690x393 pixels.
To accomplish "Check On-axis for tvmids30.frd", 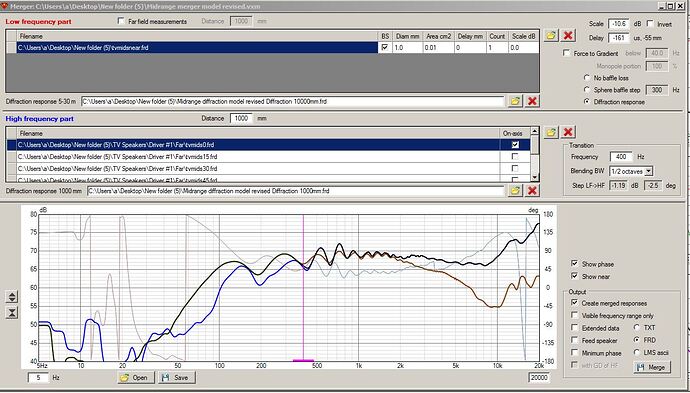I will point(515,168).
